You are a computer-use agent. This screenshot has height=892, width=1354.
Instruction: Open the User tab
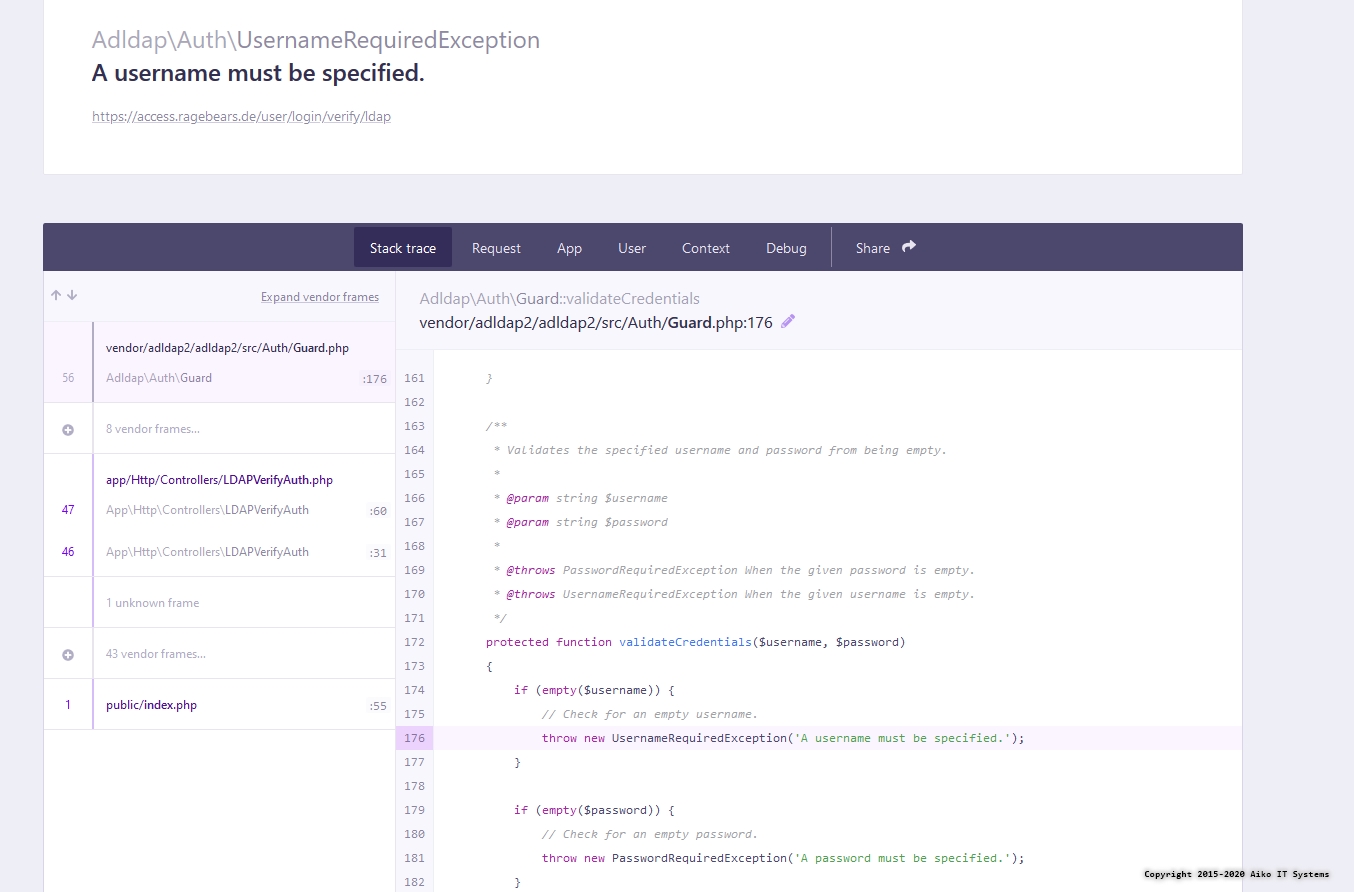(632, 247)
